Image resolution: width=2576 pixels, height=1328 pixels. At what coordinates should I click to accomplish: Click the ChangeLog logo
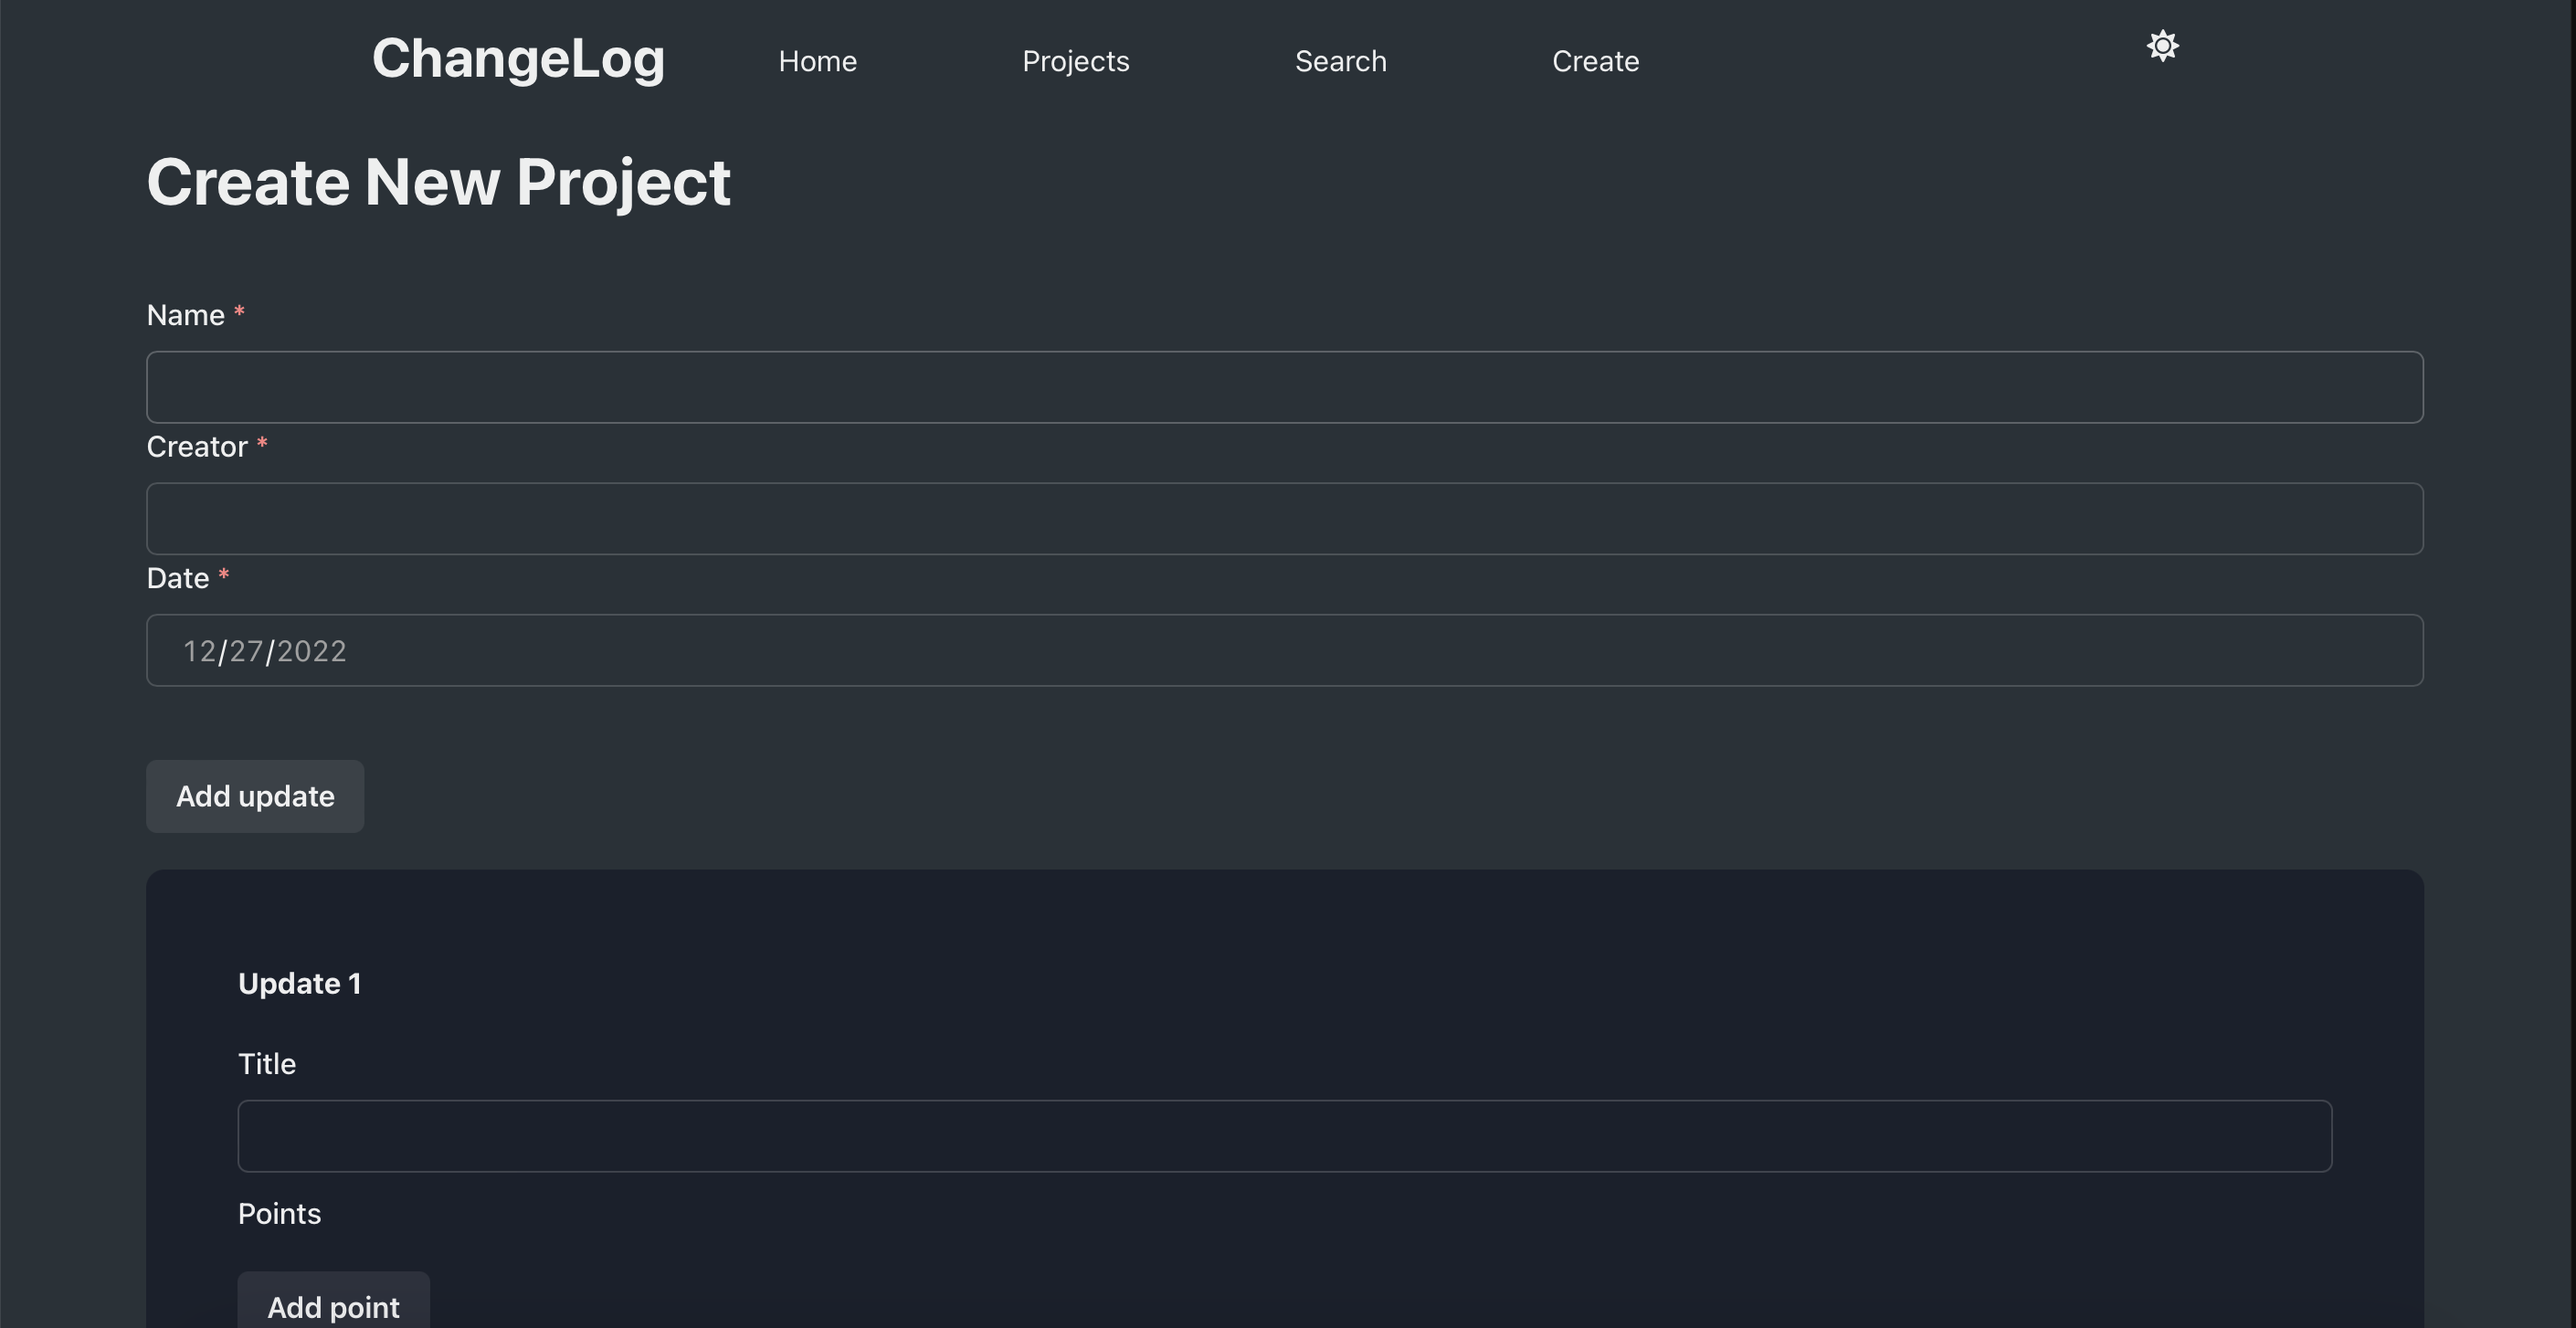(x=518, y=58)
